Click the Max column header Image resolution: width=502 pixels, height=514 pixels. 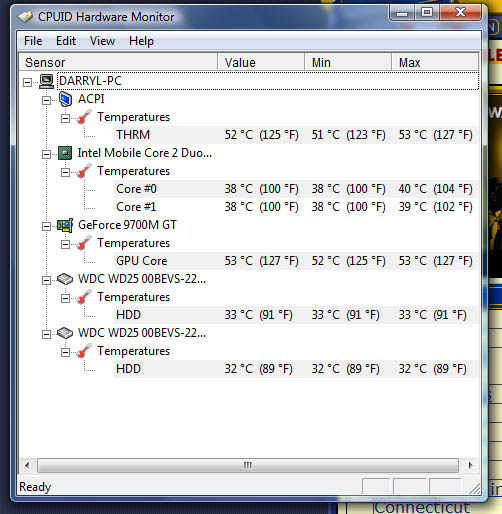coord(435,62)
